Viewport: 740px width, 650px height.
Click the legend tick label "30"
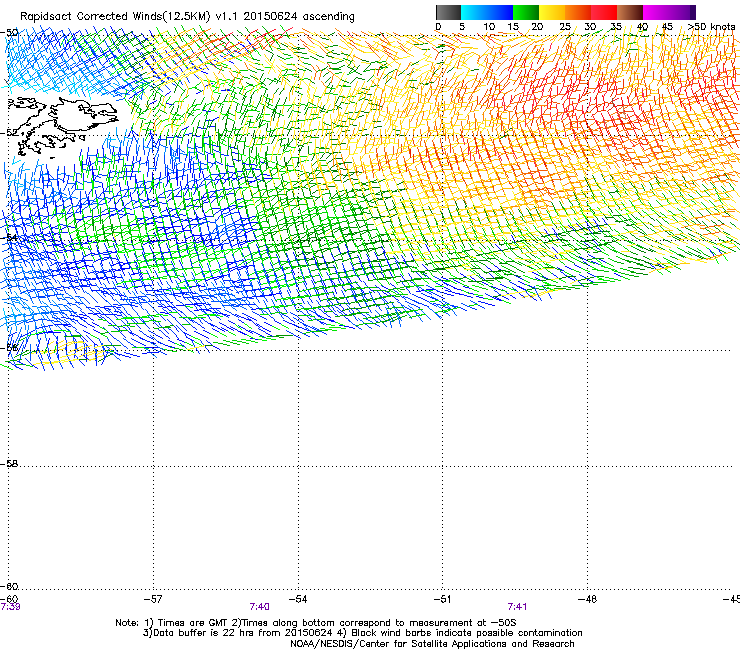coord(590,27)
